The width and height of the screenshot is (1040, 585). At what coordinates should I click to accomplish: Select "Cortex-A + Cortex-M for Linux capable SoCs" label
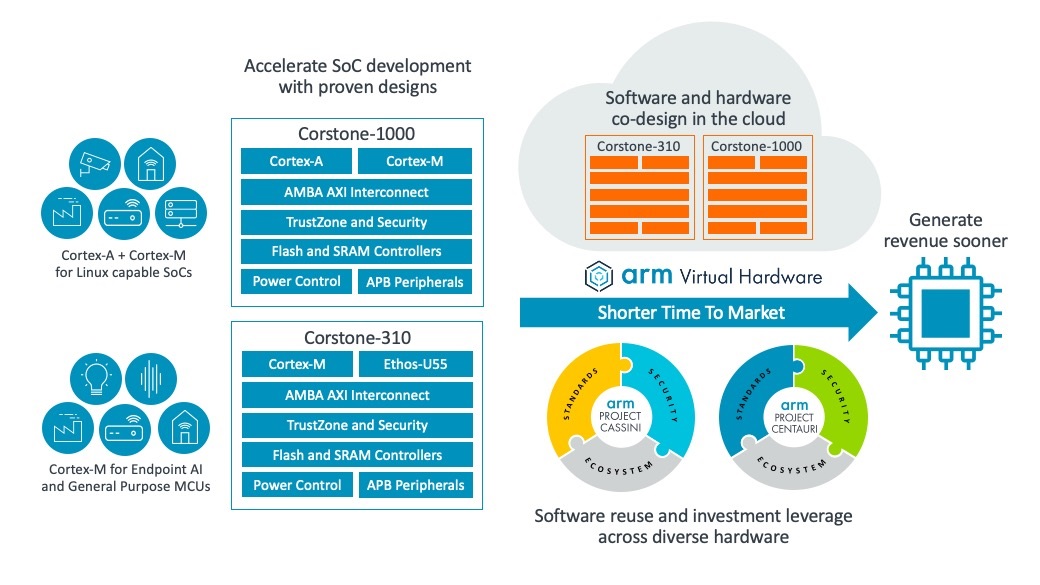pyautogui.click(x=123, y=263)
